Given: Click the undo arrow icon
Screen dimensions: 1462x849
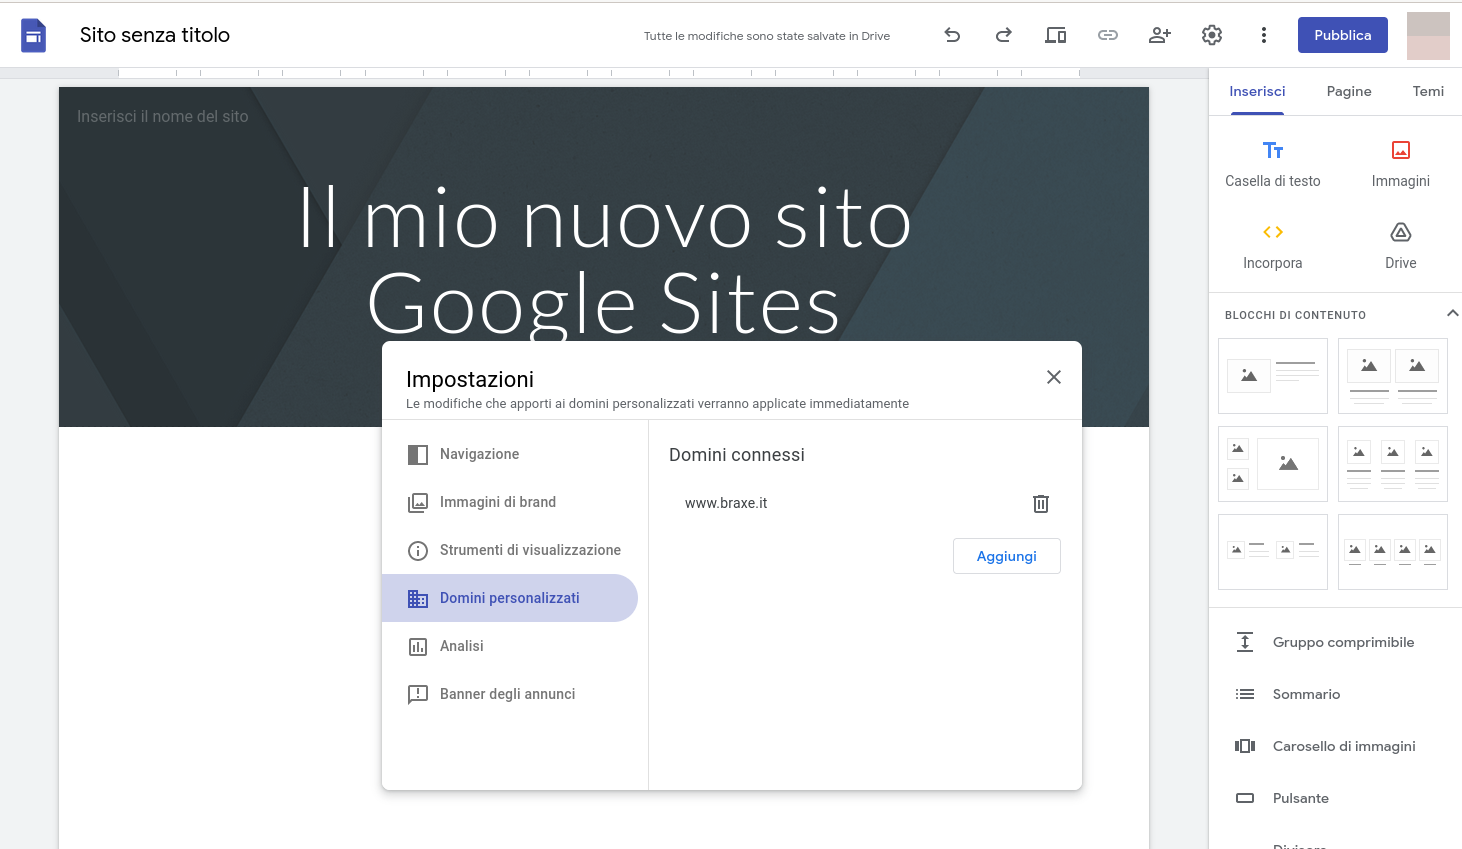Looking at the screenshot, I should pos(952,35).
